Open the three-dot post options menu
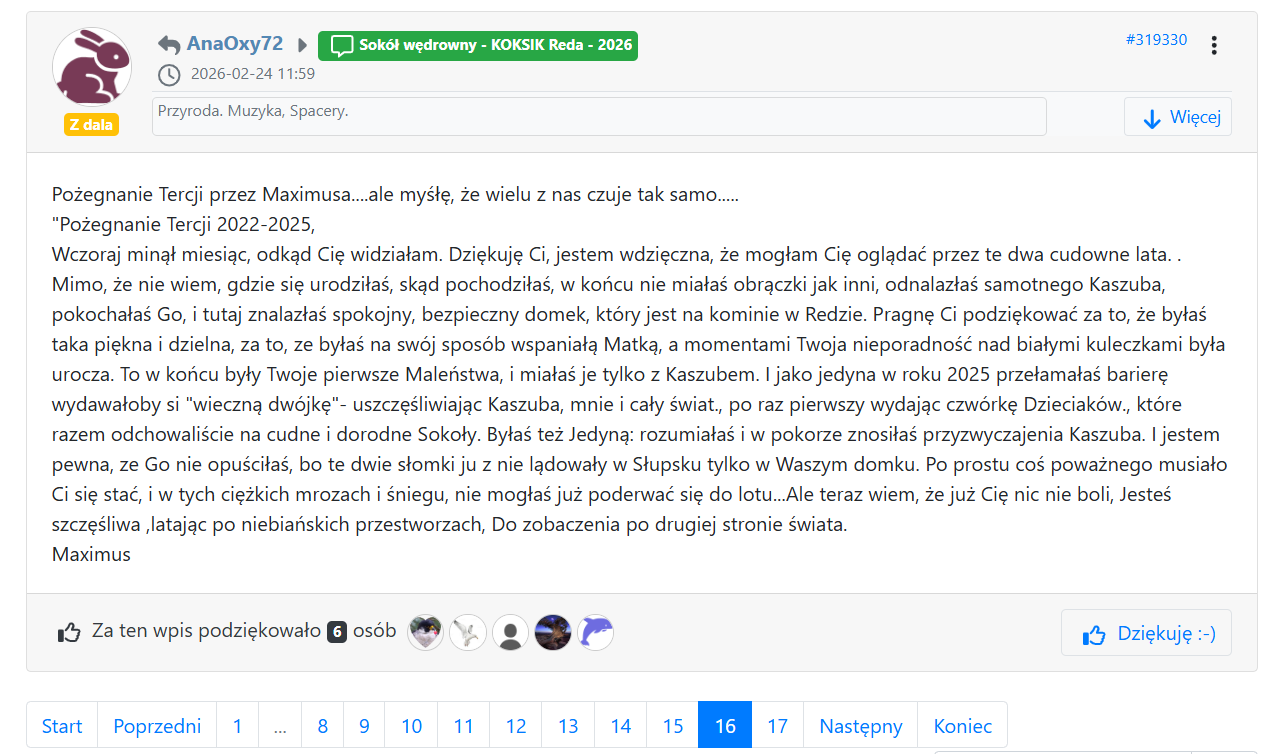 pos(1213,45)
